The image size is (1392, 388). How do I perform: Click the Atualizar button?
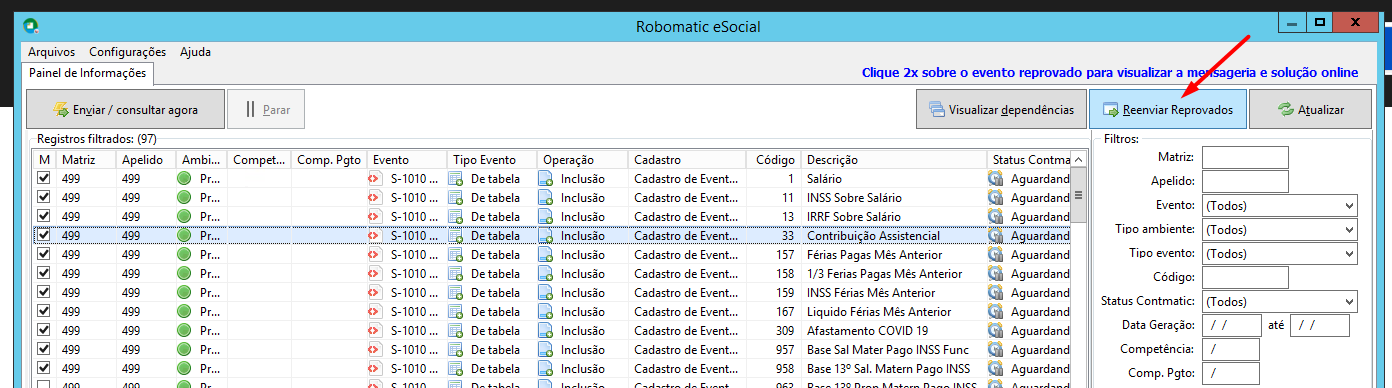[x=1310, y=109]
